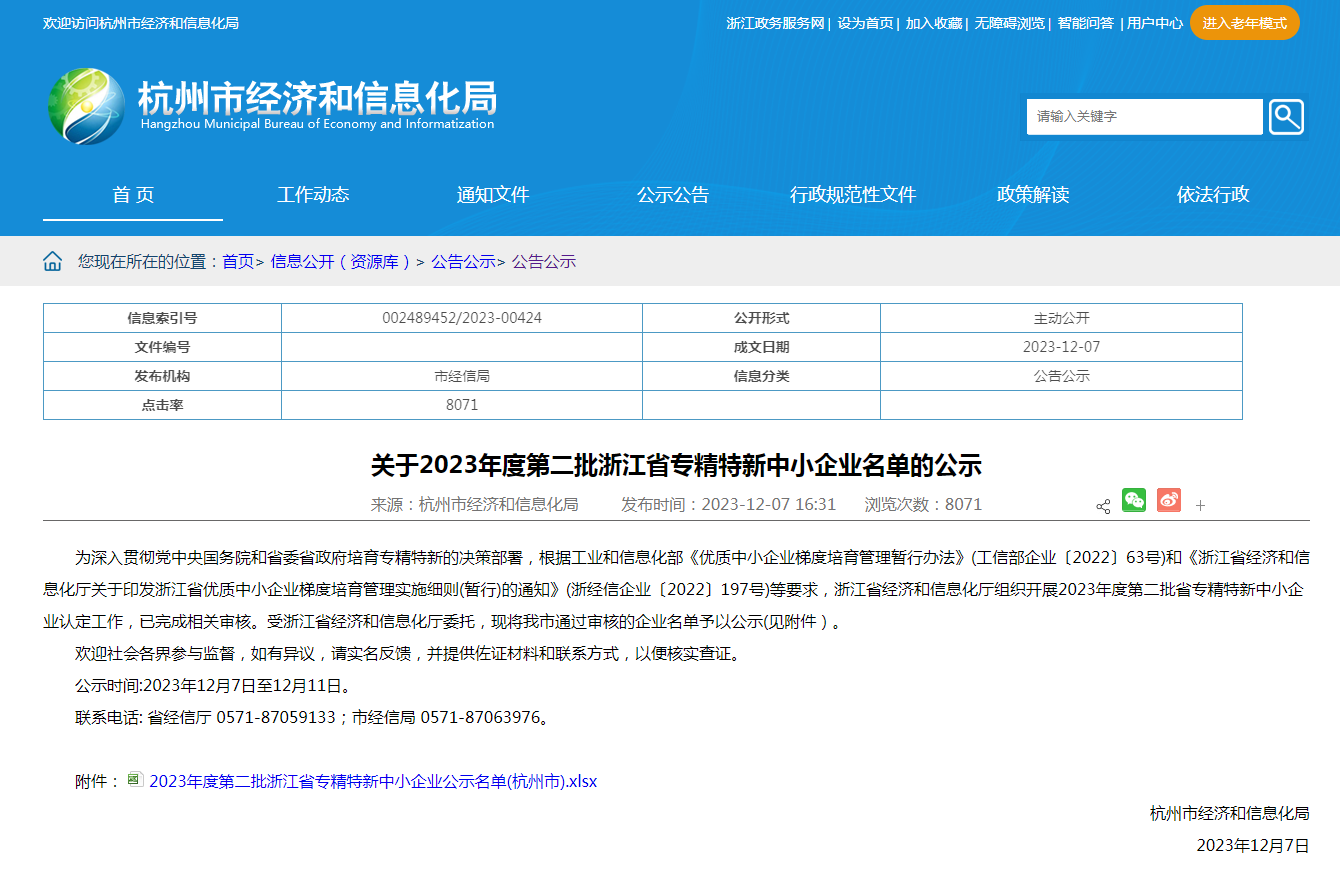Click the bureau logo globe icon

tap(86, 105)
